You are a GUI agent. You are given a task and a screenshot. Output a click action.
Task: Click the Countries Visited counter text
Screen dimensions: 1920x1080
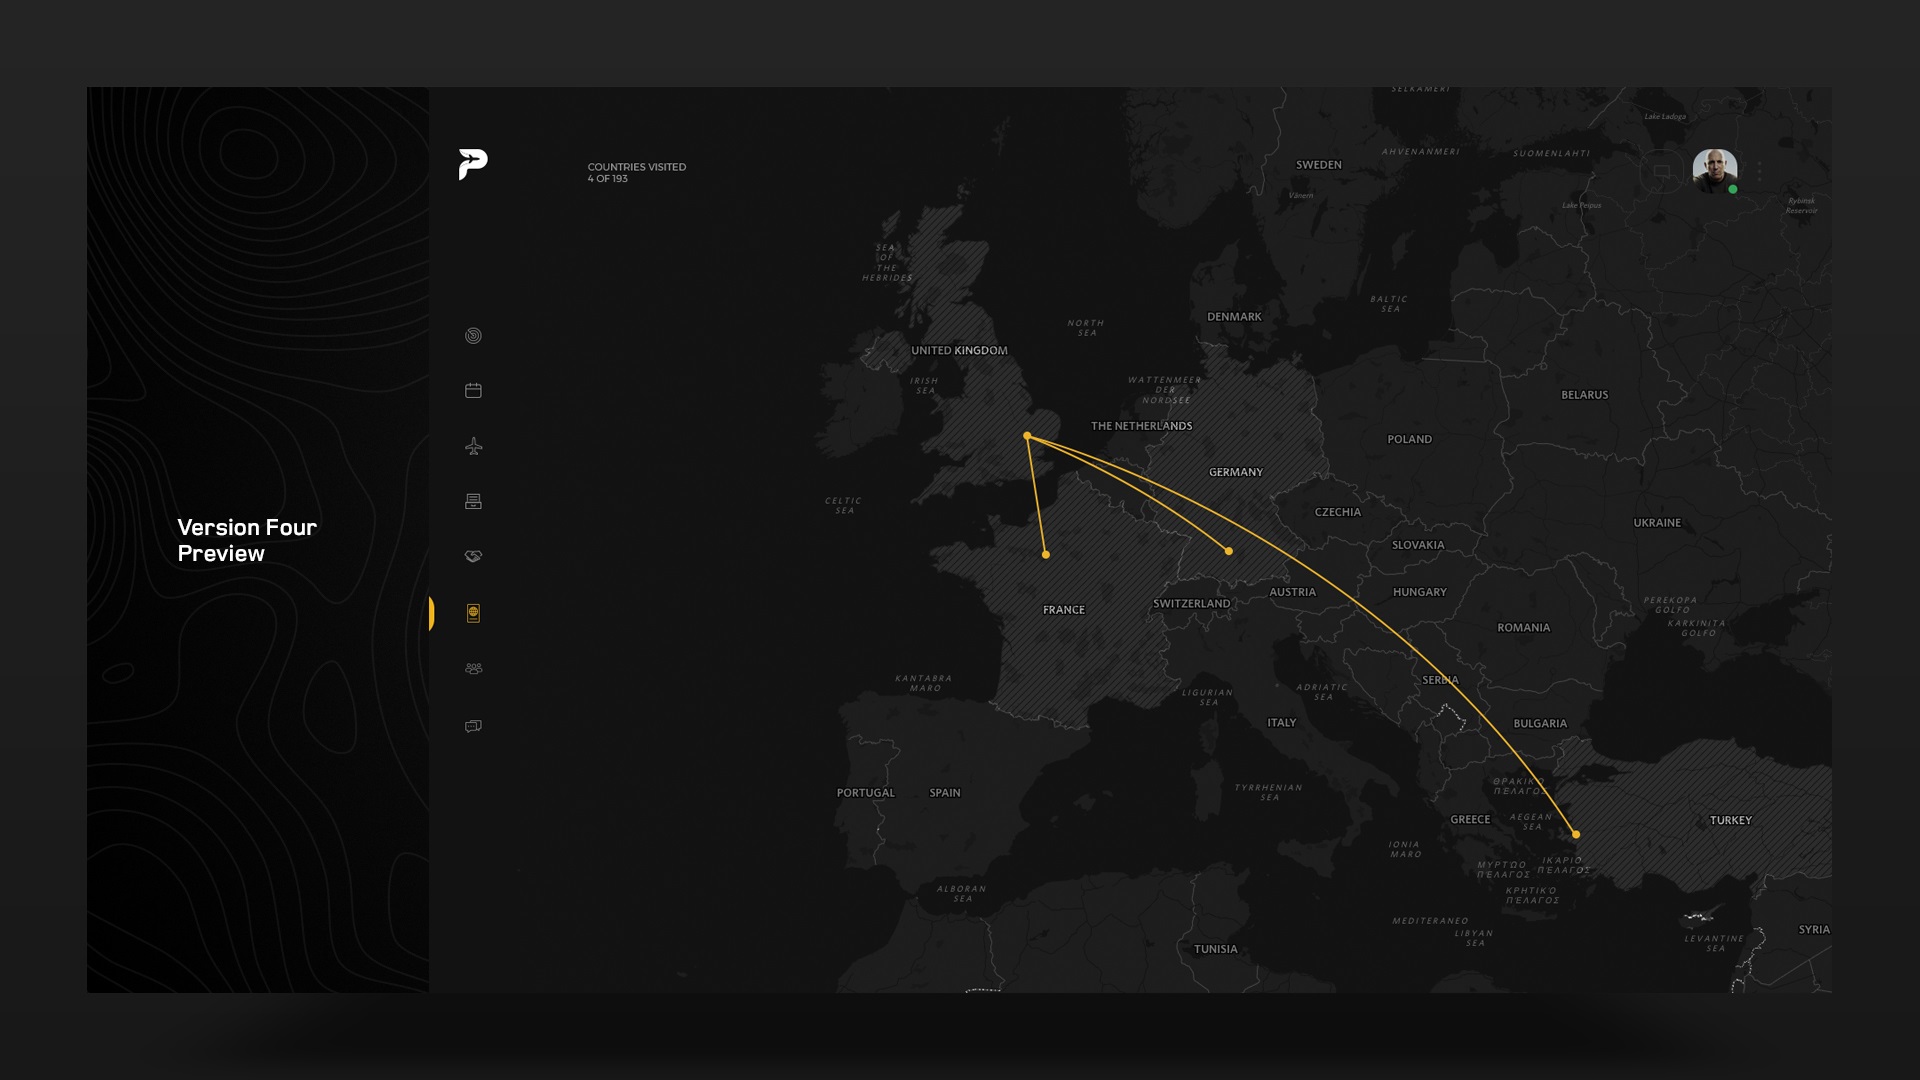[636, 172]
